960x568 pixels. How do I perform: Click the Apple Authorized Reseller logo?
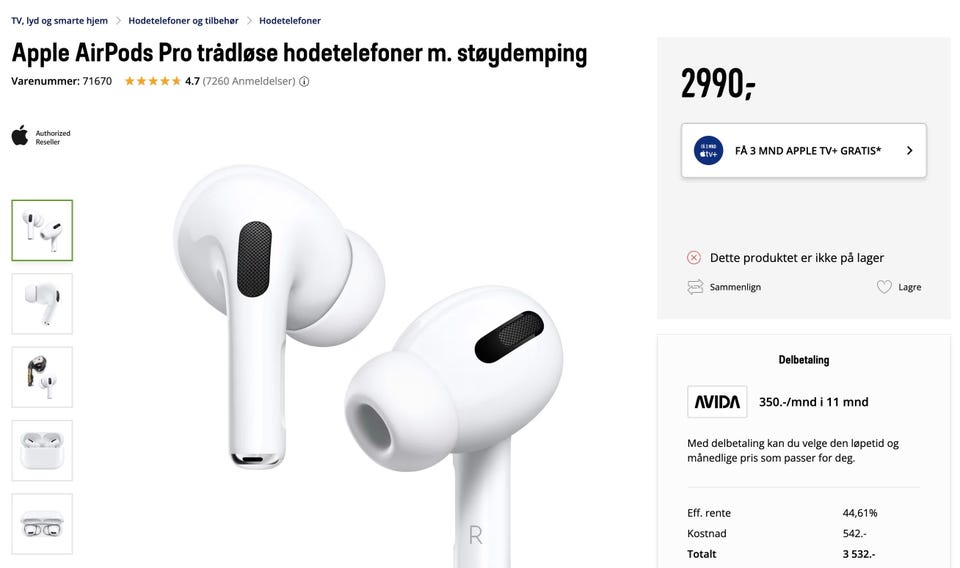[41, 136]
